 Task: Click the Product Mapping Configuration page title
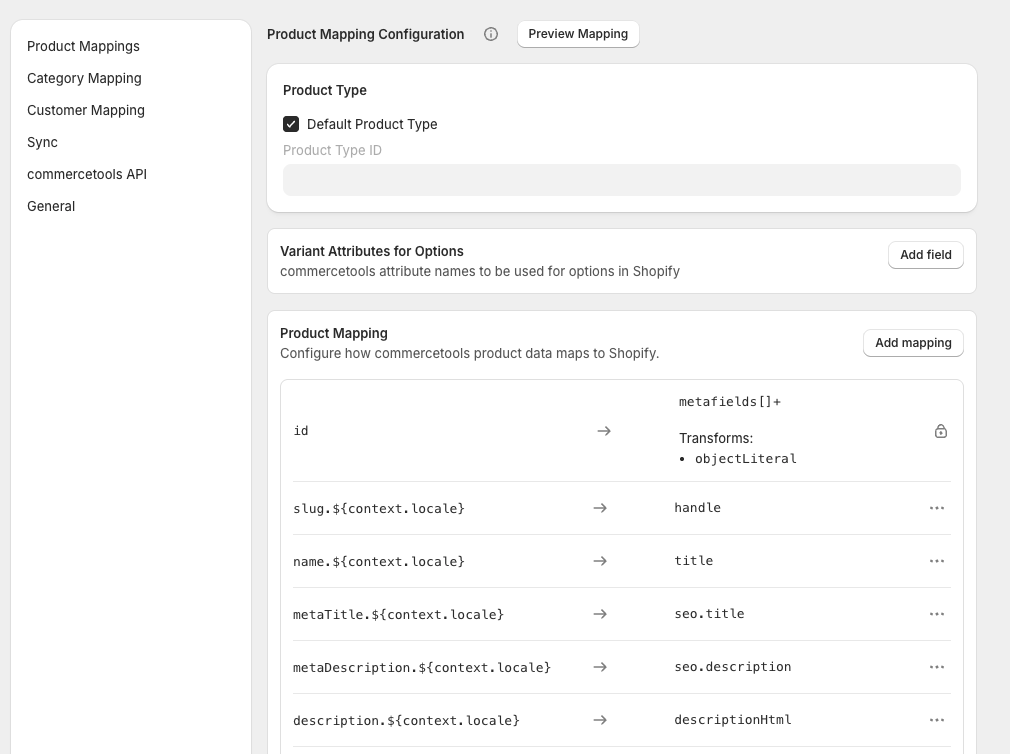(x=365, y=34)
